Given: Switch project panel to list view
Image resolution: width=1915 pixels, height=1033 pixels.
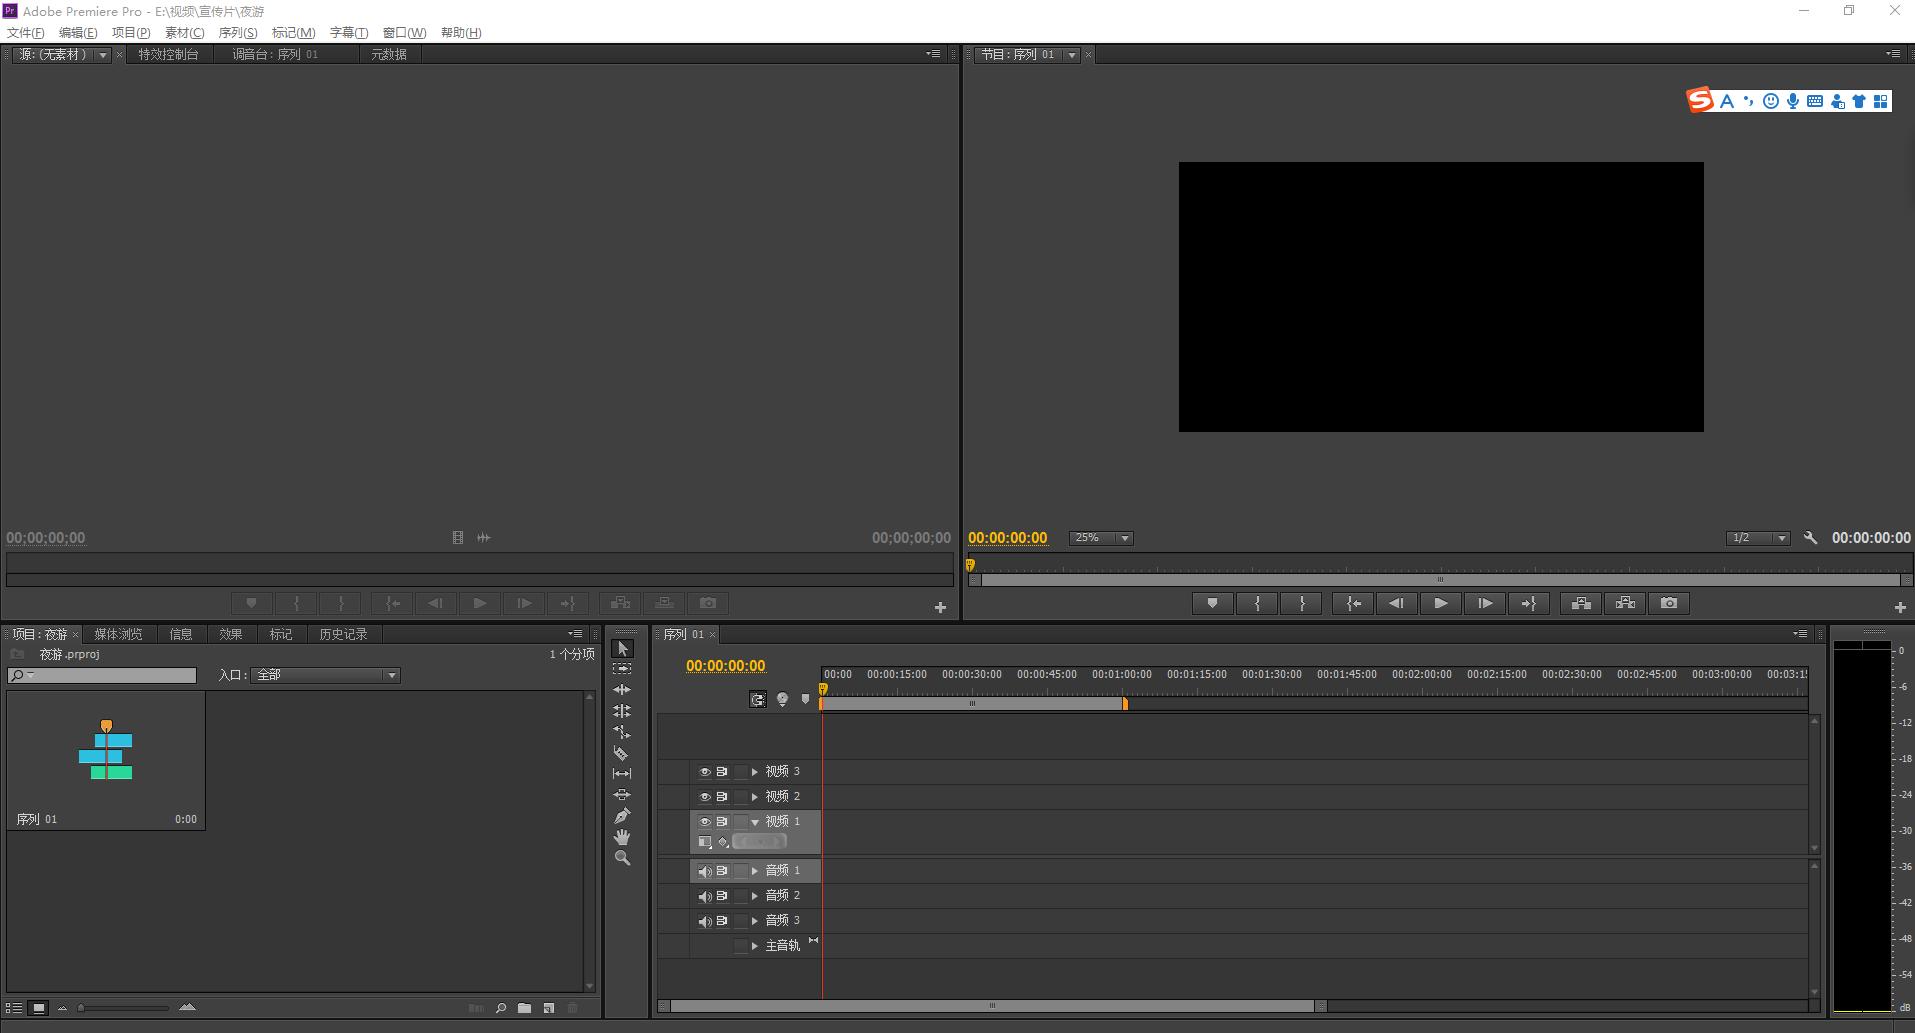Looking at the screenshot, I should (x=14, y=1008).
